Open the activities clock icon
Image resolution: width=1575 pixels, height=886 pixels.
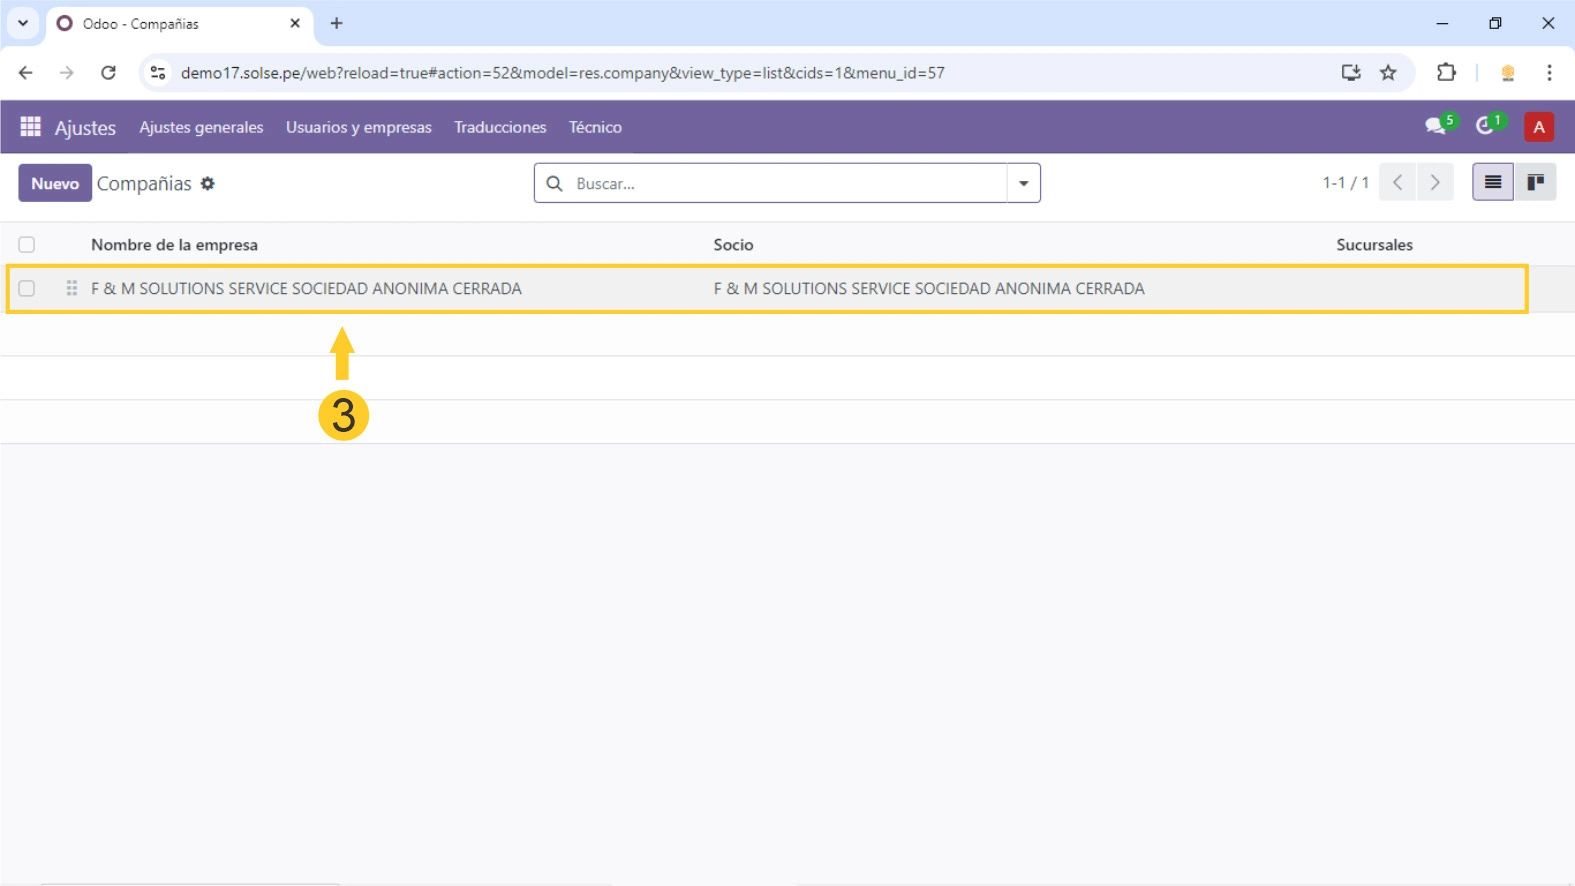1487,126
